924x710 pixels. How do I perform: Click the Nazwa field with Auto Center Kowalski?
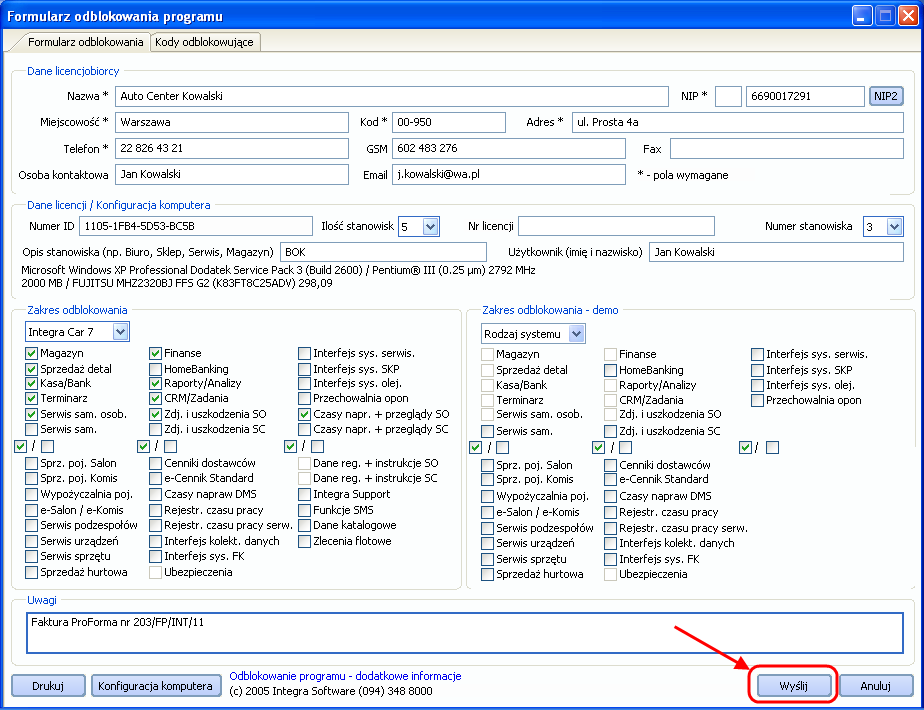(392, 96)
